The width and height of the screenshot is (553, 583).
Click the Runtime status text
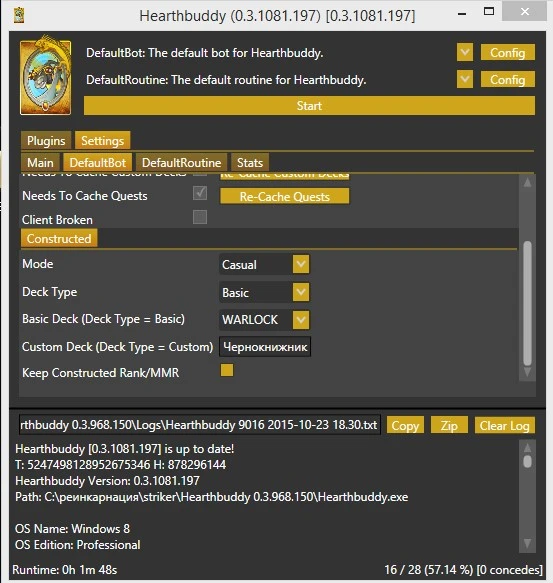point(65,570)
